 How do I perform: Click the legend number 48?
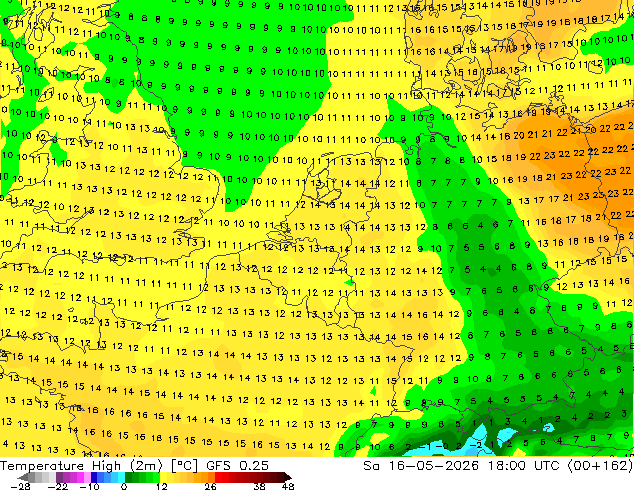288,486
